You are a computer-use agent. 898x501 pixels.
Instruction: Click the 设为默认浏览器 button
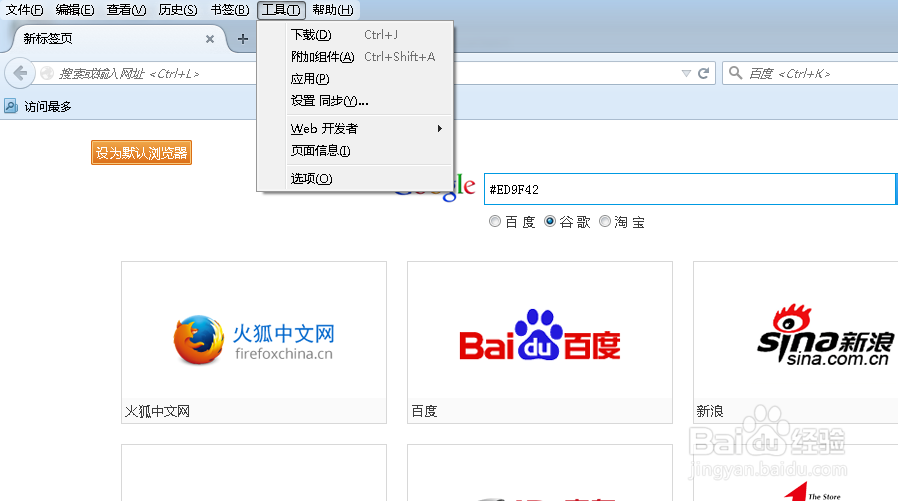coord(141,153)
